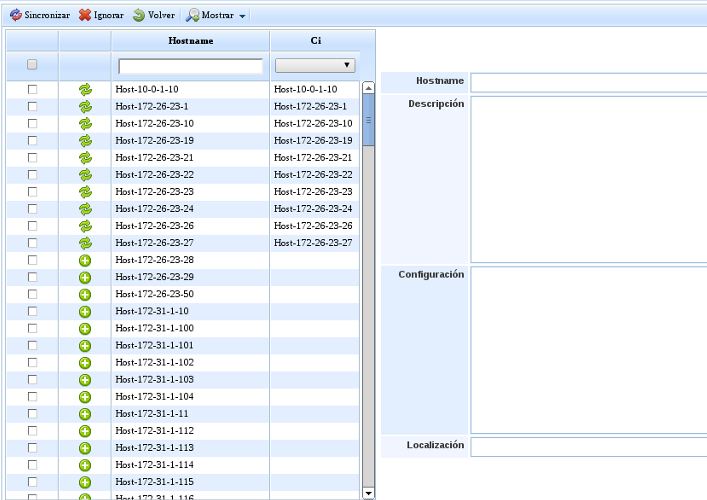Click sync icon for Host-10-0-1-10
The width and height of the screenshot is (707, 500).
point(85,89)
